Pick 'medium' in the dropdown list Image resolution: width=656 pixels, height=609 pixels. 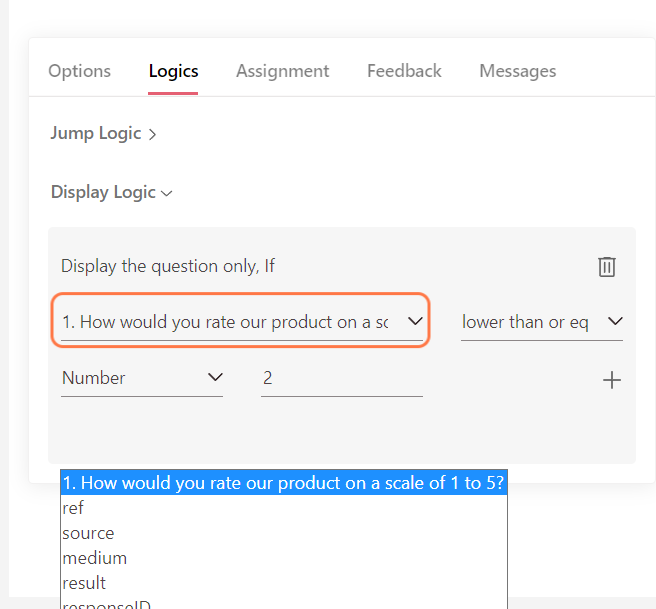(x=94, y=558)
